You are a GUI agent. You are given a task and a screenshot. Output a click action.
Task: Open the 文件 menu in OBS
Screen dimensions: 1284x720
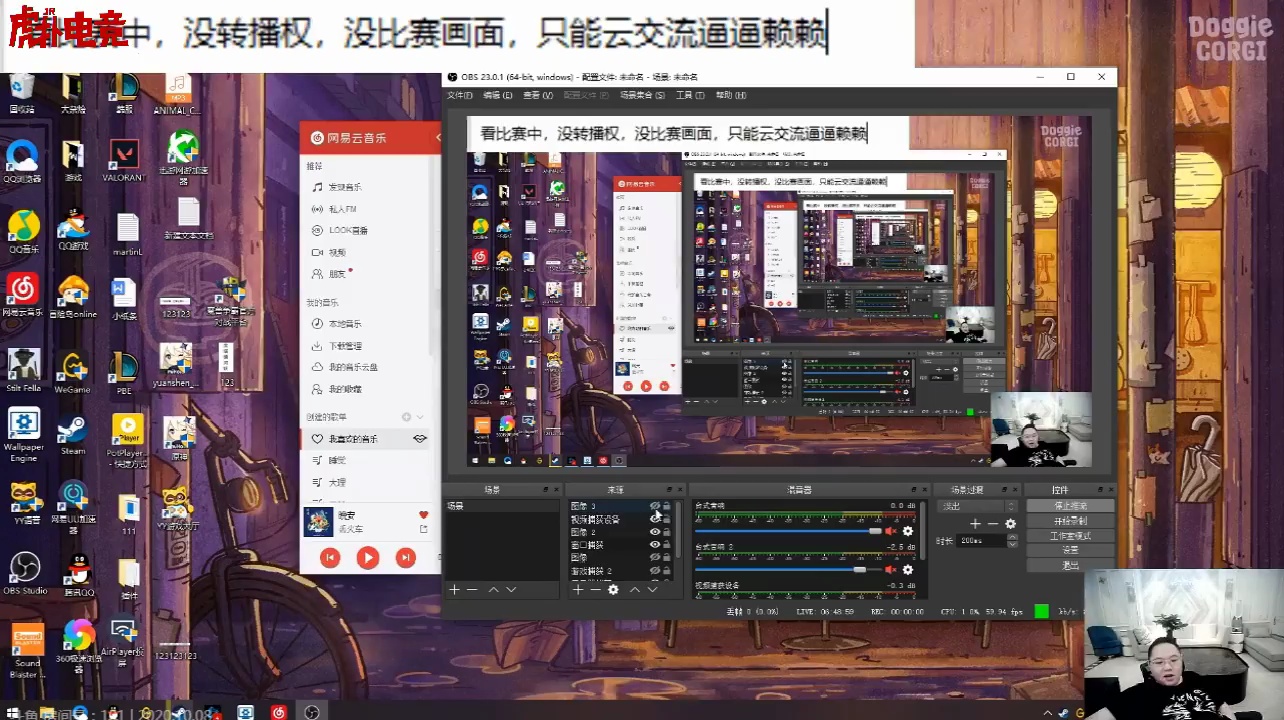tap(459, 96)
